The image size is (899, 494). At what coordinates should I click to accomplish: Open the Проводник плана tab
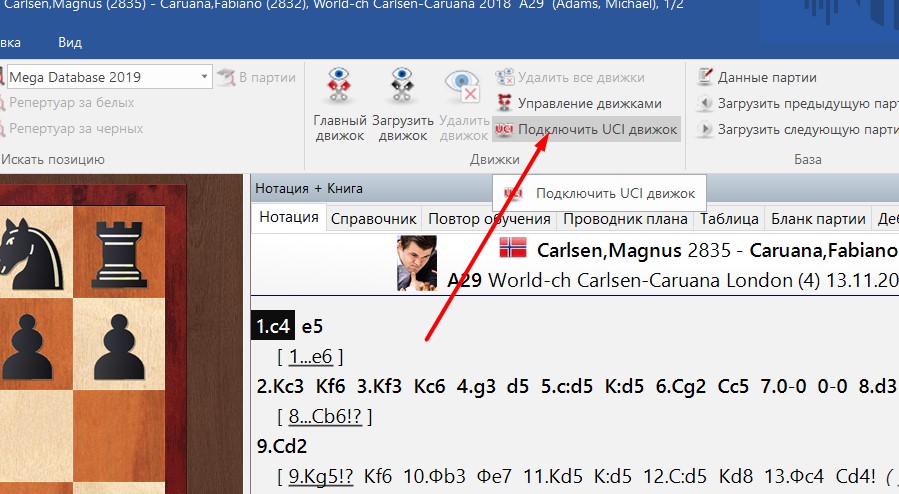point(625,219)
